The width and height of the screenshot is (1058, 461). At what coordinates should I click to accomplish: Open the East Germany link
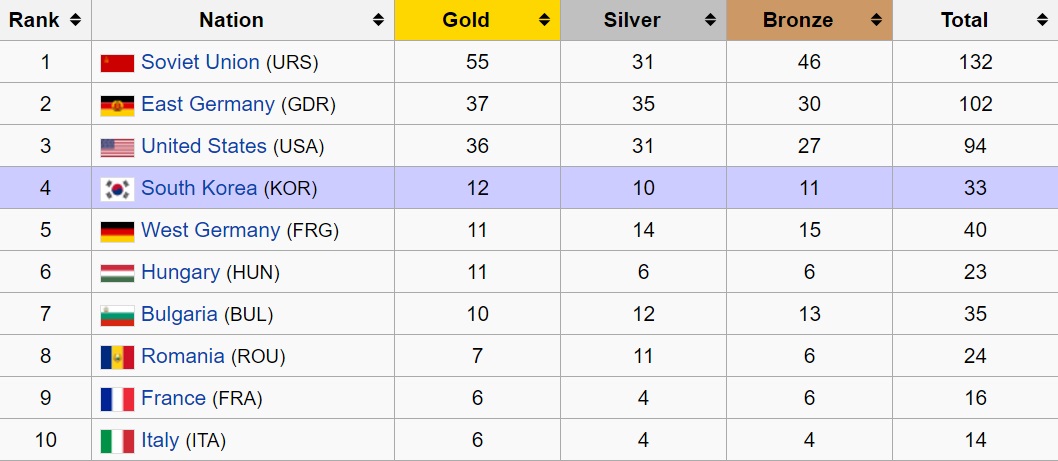coord(208,104)
